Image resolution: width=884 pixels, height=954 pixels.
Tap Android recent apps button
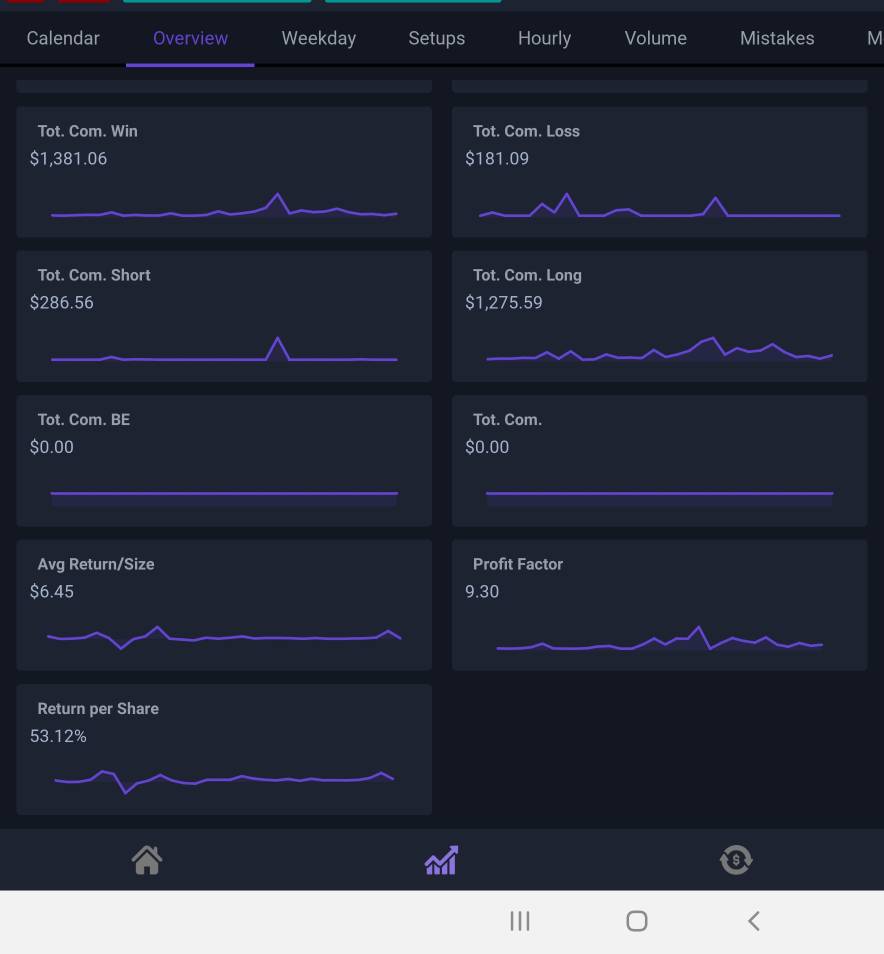point(520,921)
